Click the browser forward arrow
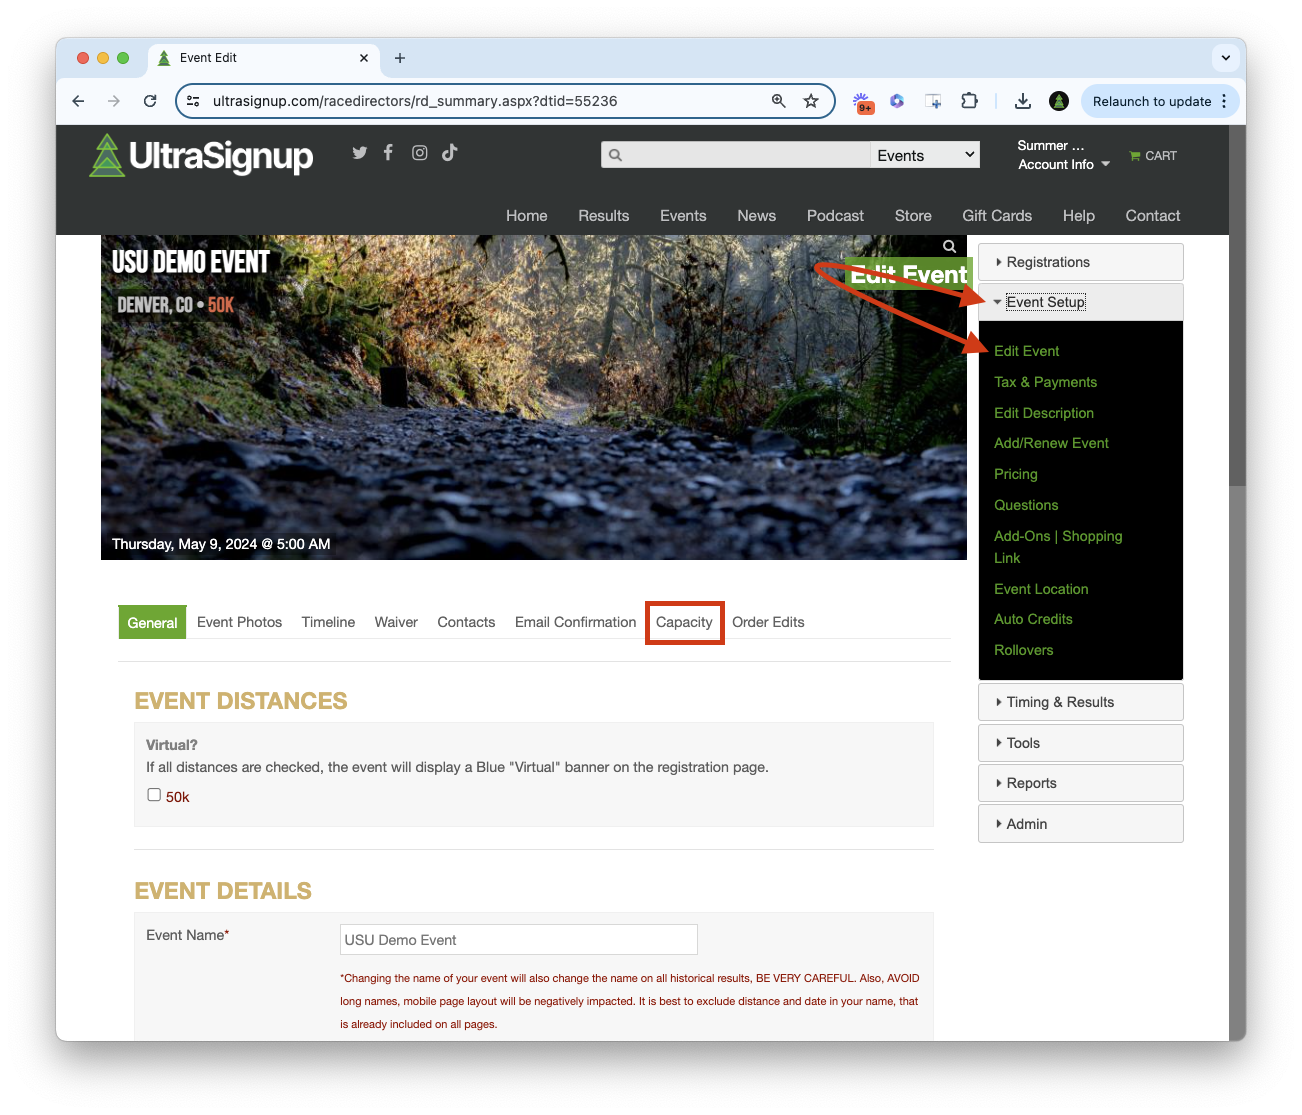 point(114,101)
